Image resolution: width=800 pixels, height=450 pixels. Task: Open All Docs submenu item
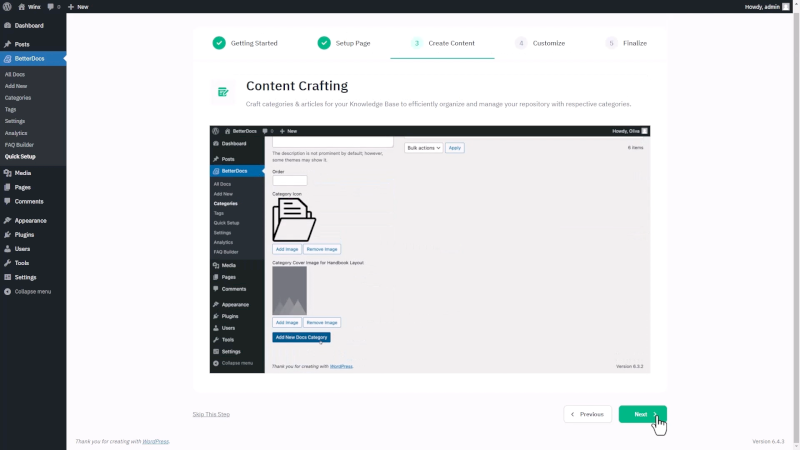click(x=15, y=74)
